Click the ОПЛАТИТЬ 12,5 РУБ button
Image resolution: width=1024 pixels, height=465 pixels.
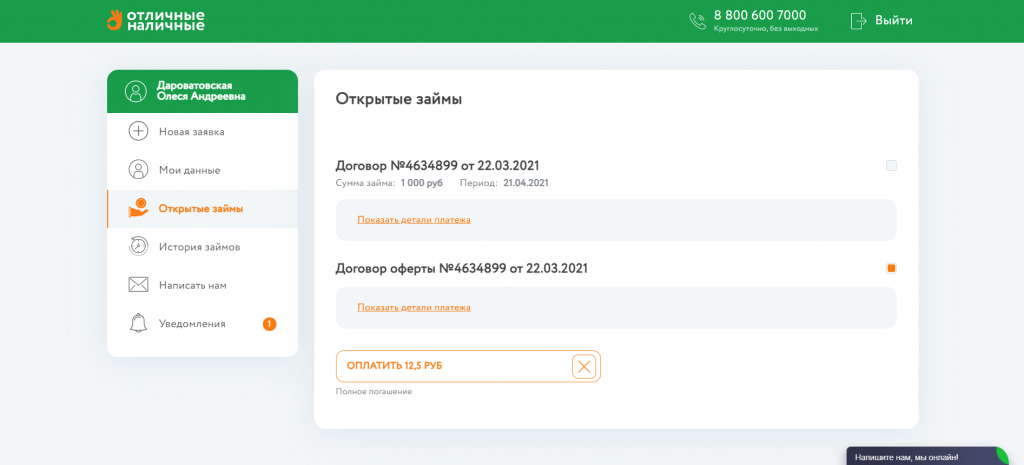pyautogui.click(x=468, y=366)
